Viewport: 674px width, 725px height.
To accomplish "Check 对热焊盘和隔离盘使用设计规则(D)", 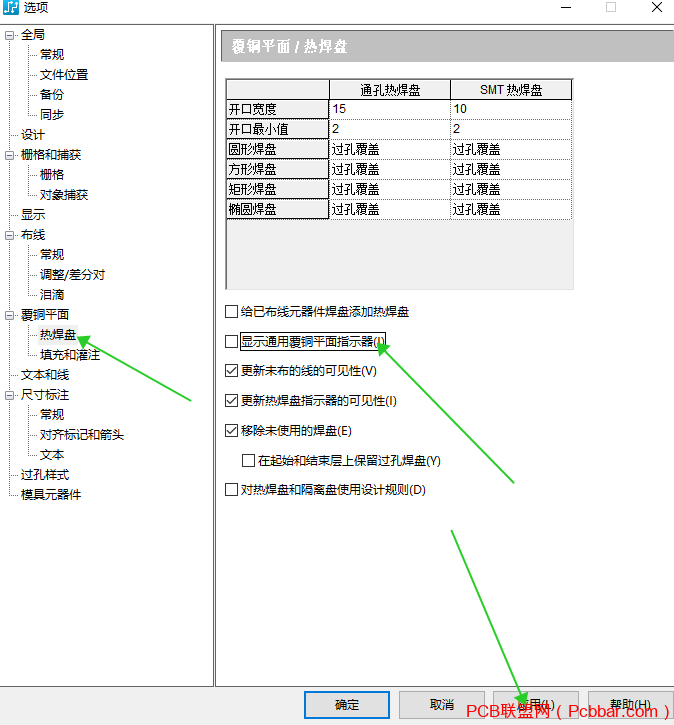I will click(231, 490).
